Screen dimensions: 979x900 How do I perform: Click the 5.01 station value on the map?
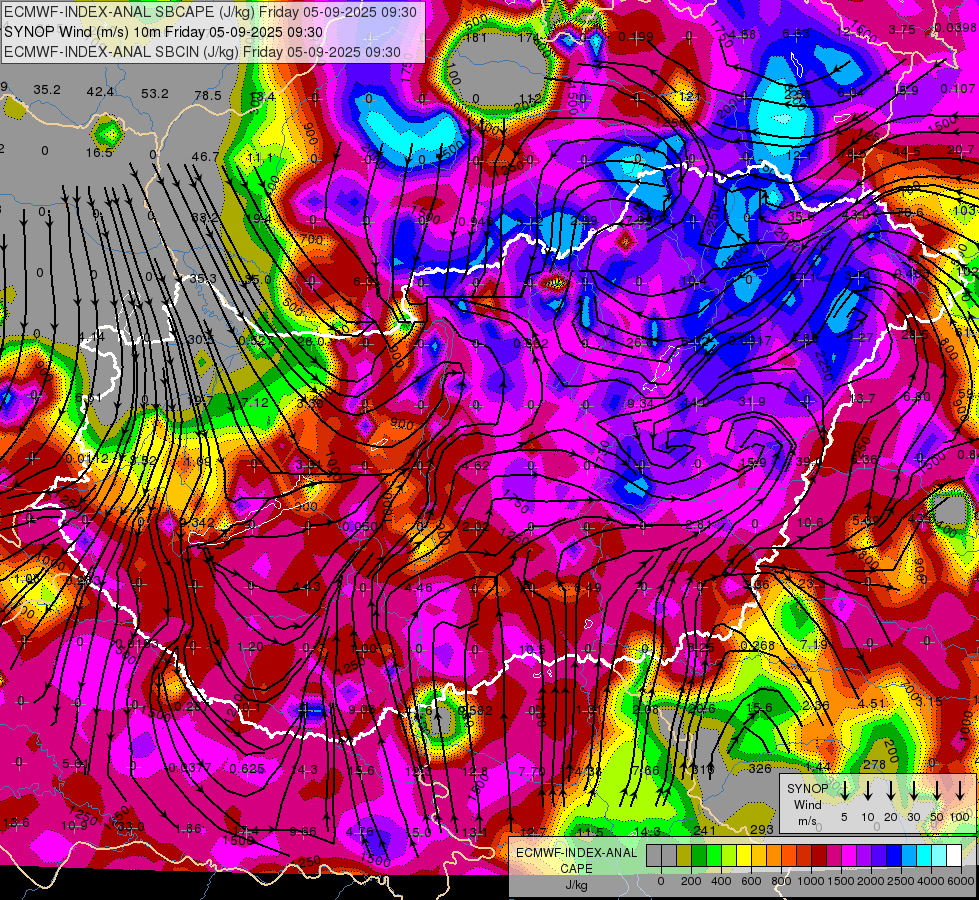tap(76, 764)
